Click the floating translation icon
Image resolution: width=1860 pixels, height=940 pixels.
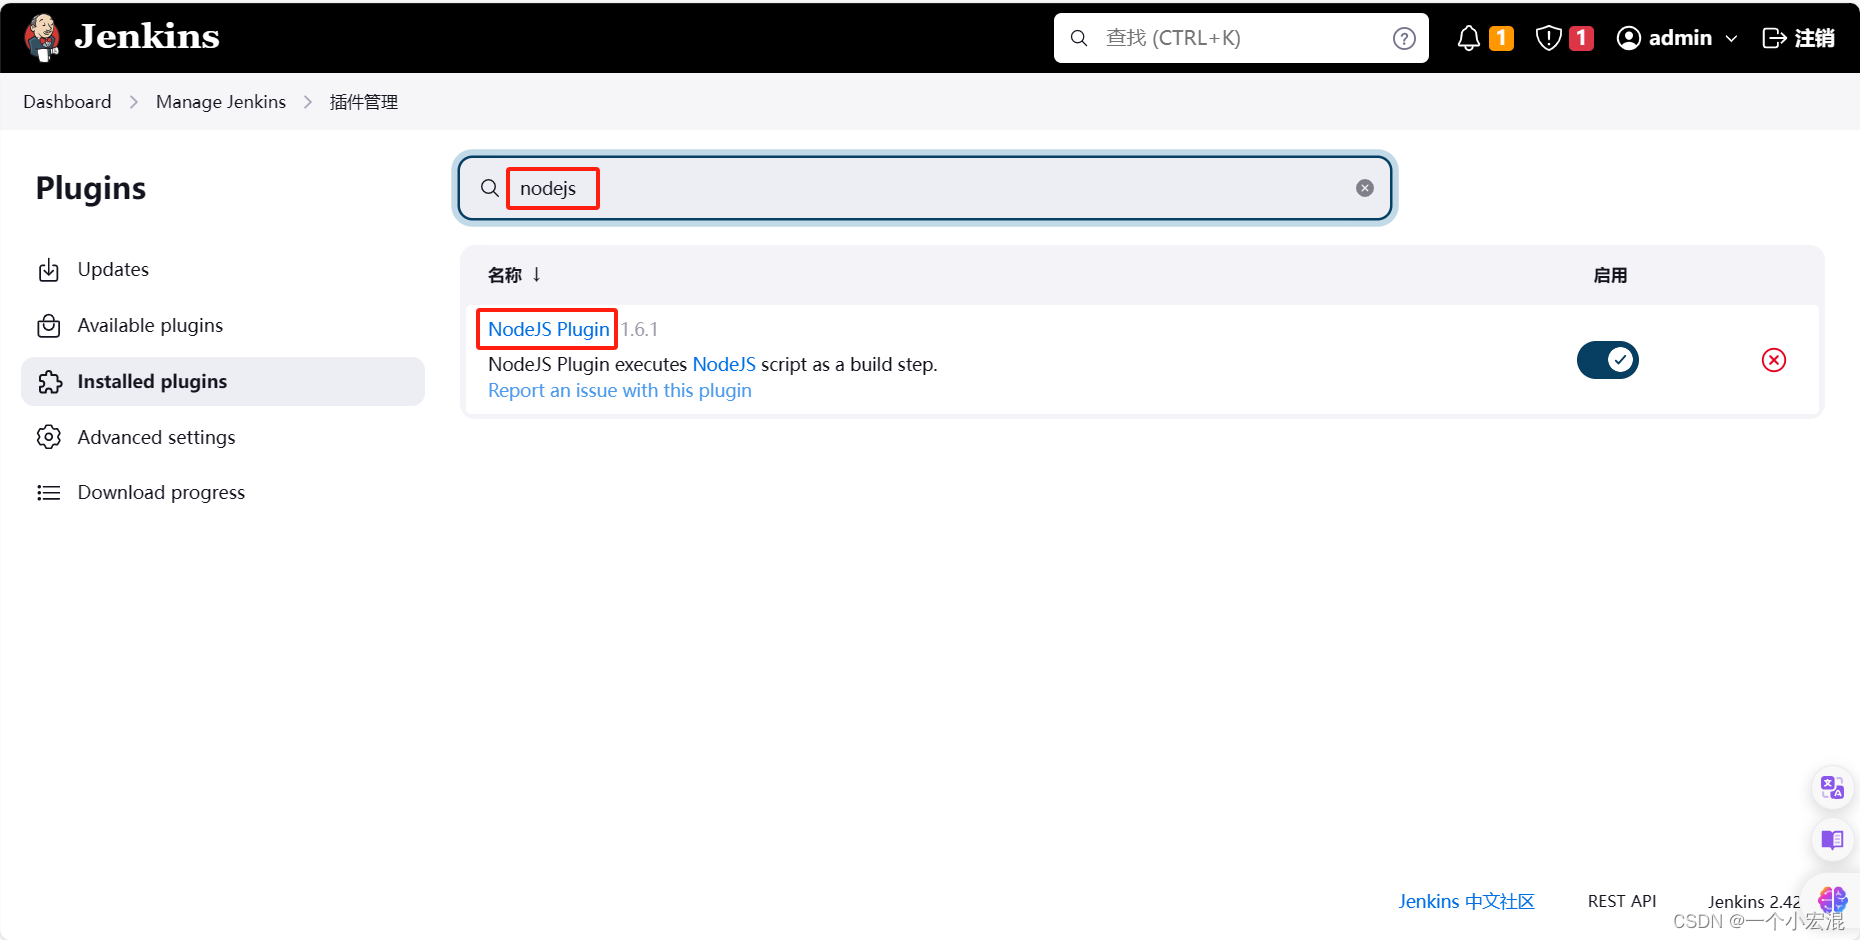1832,787
